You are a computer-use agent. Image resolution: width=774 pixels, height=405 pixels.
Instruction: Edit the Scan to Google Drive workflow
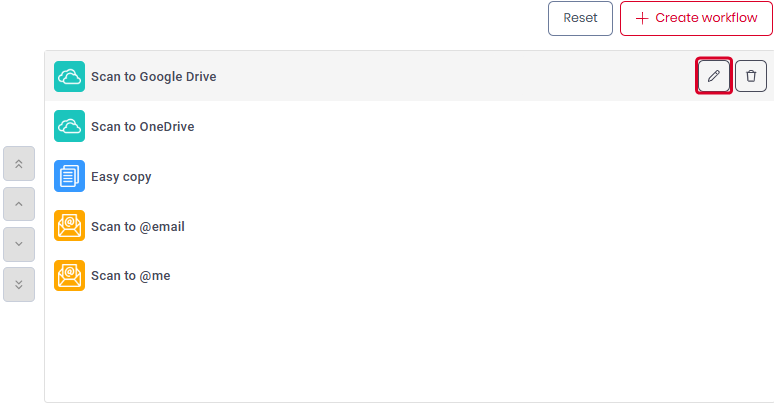coord(713,76)
